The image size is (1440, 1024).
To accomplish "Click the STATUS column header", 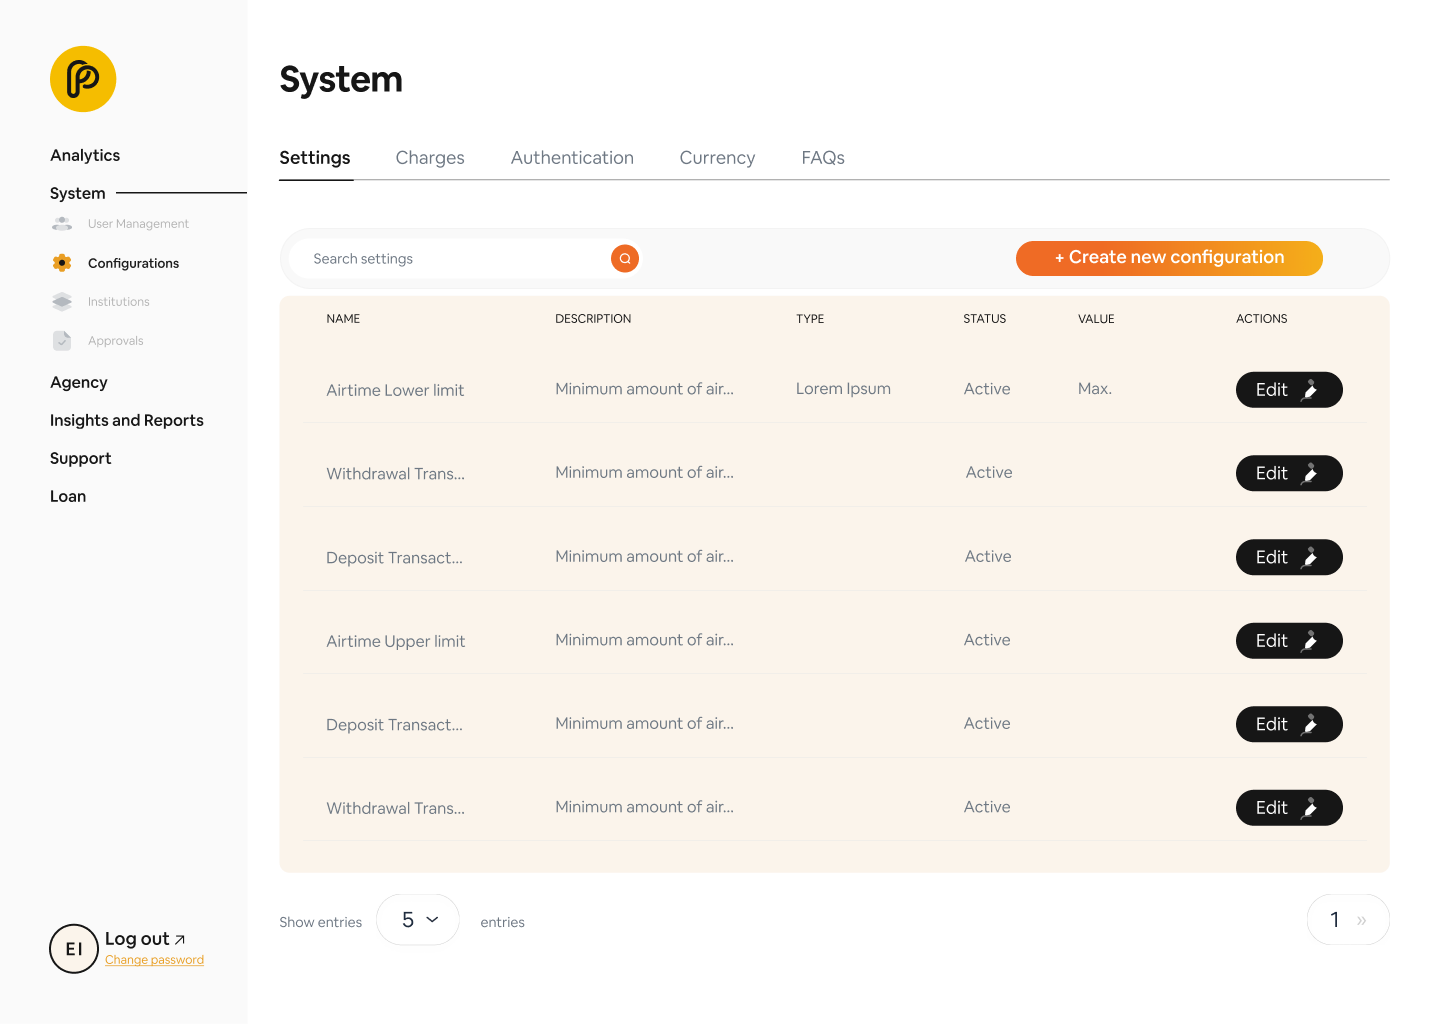I will coord(985,319).
